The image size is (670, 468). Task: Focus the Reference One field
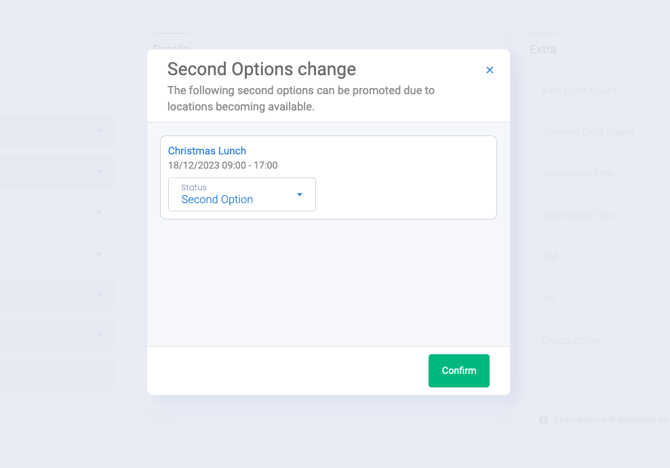[600, 174]
